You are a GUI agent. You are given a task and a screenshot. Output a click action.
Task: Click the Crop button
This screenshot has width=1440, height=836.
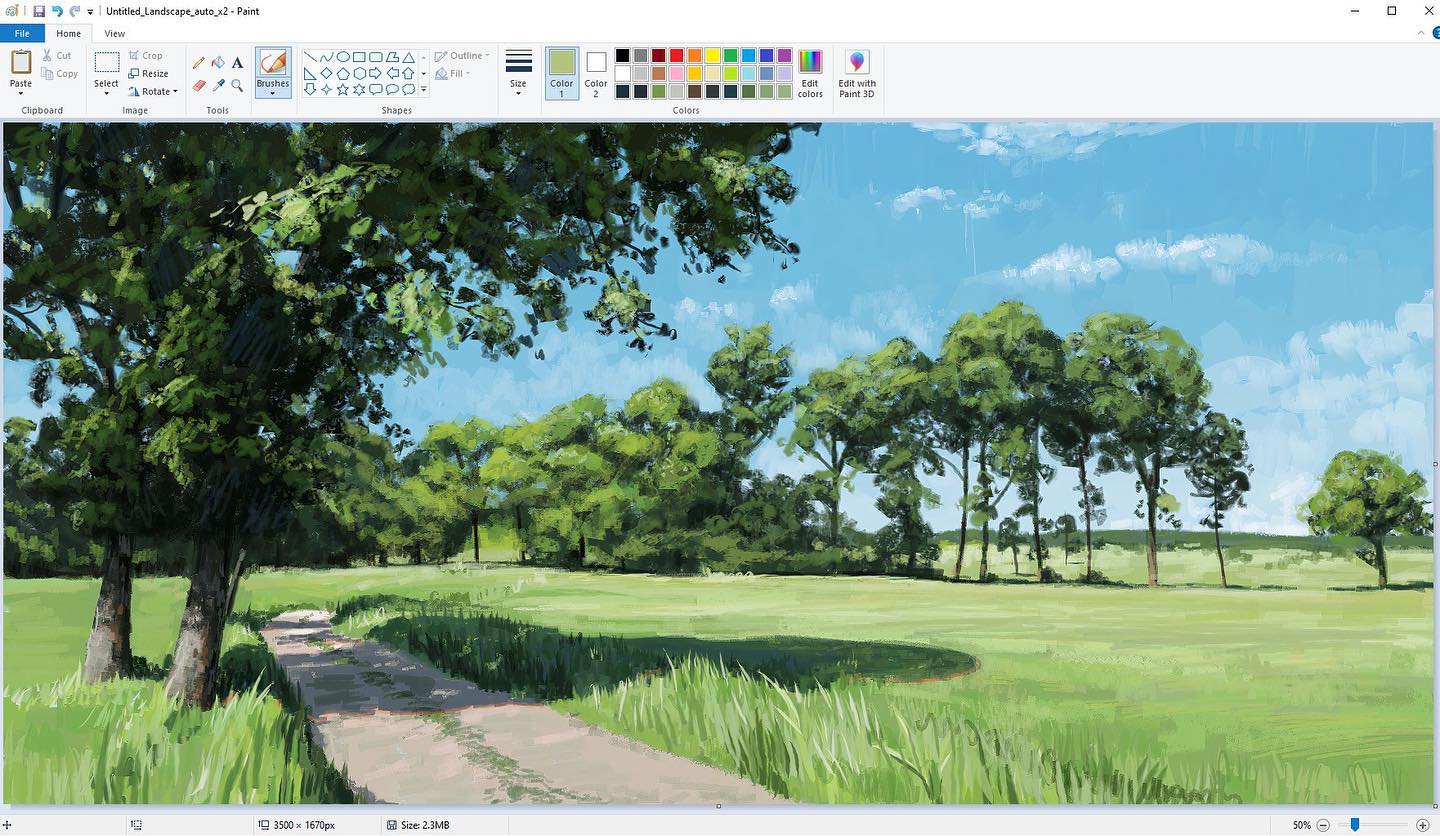click(145, 55)
